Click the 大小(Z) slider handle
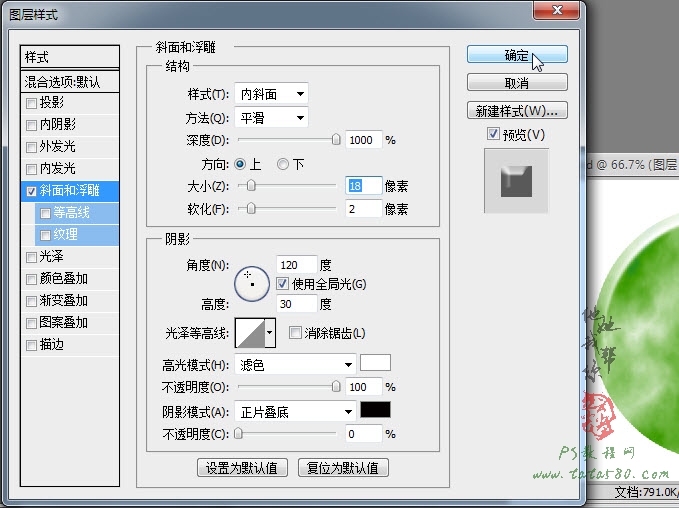679x508 pixels. point(251,186)
